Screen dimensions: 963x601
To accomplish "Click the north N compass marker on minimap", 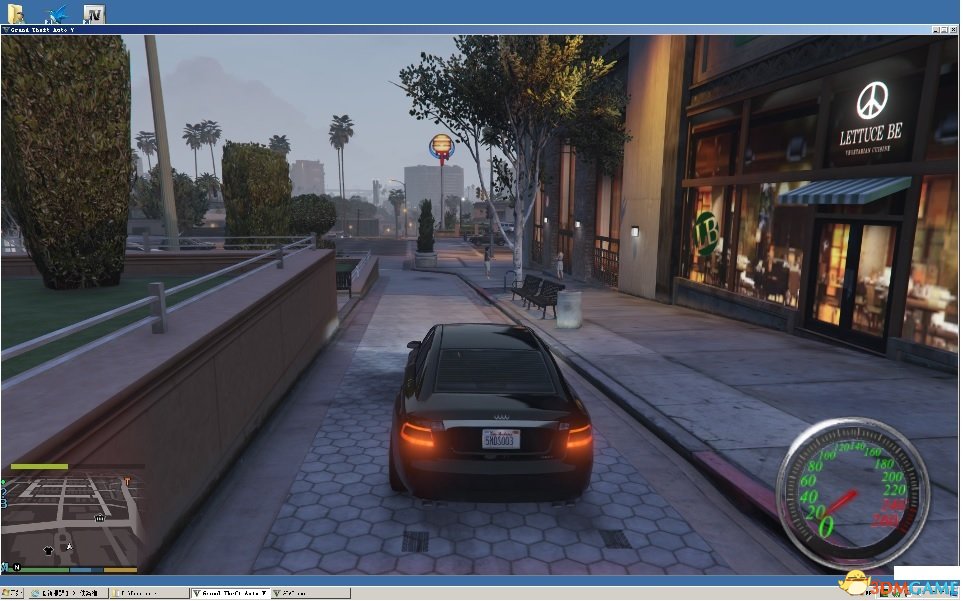I will [17, 567].
